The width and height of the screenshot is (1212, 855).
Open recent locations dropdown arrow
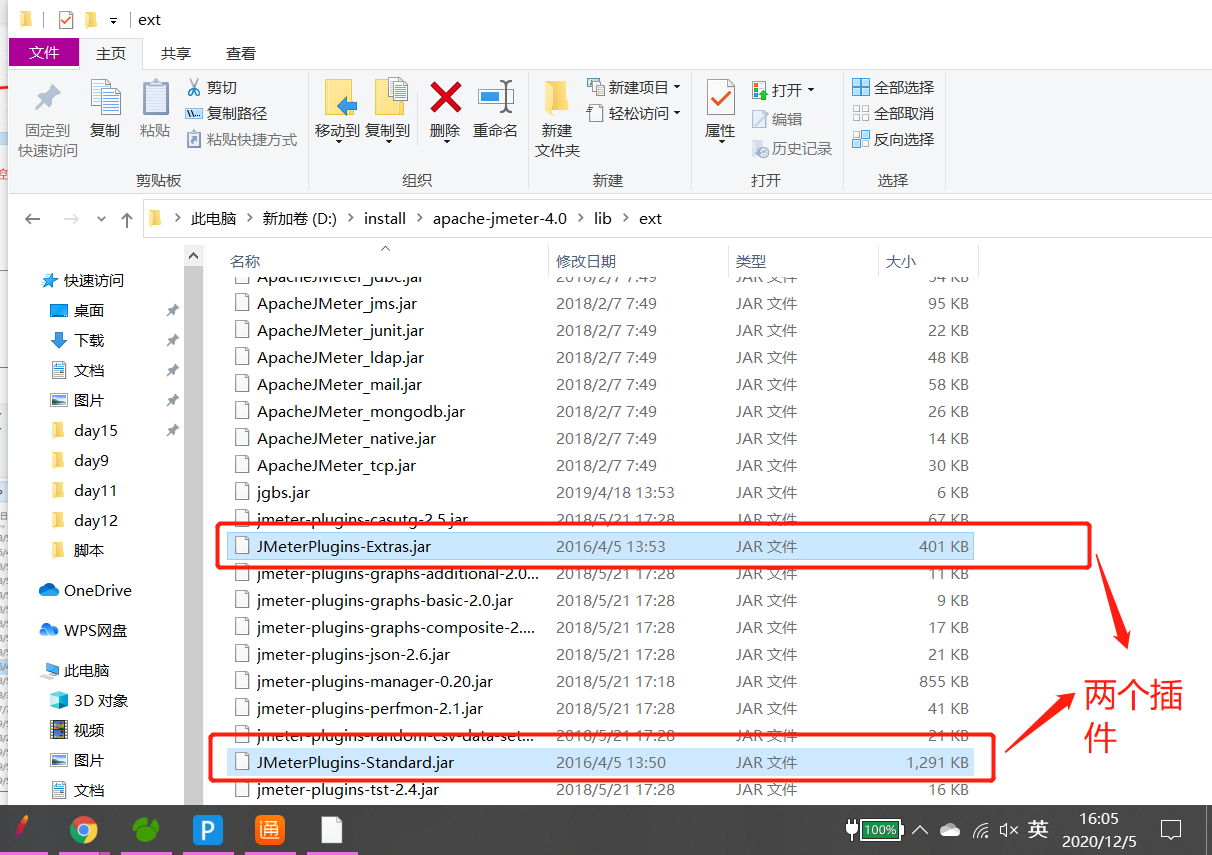click(x=101, y=219)
